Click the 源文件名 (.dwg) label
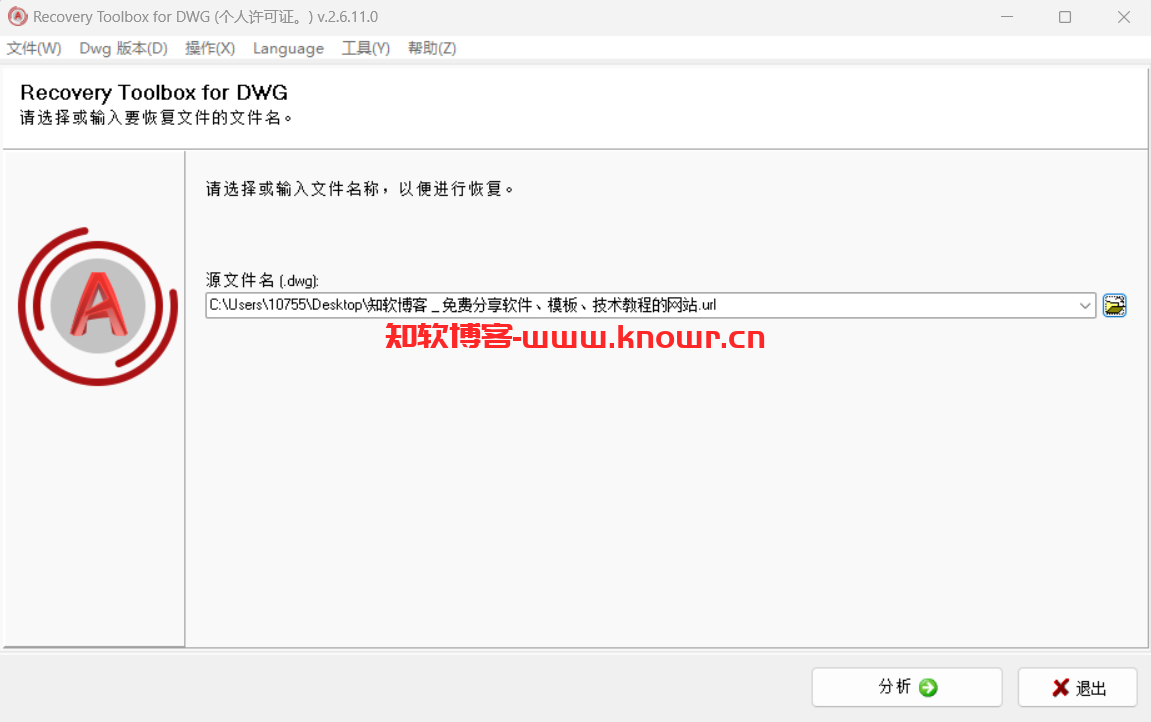This screenshot has width=1151, height=722. (x=262, y=280)
